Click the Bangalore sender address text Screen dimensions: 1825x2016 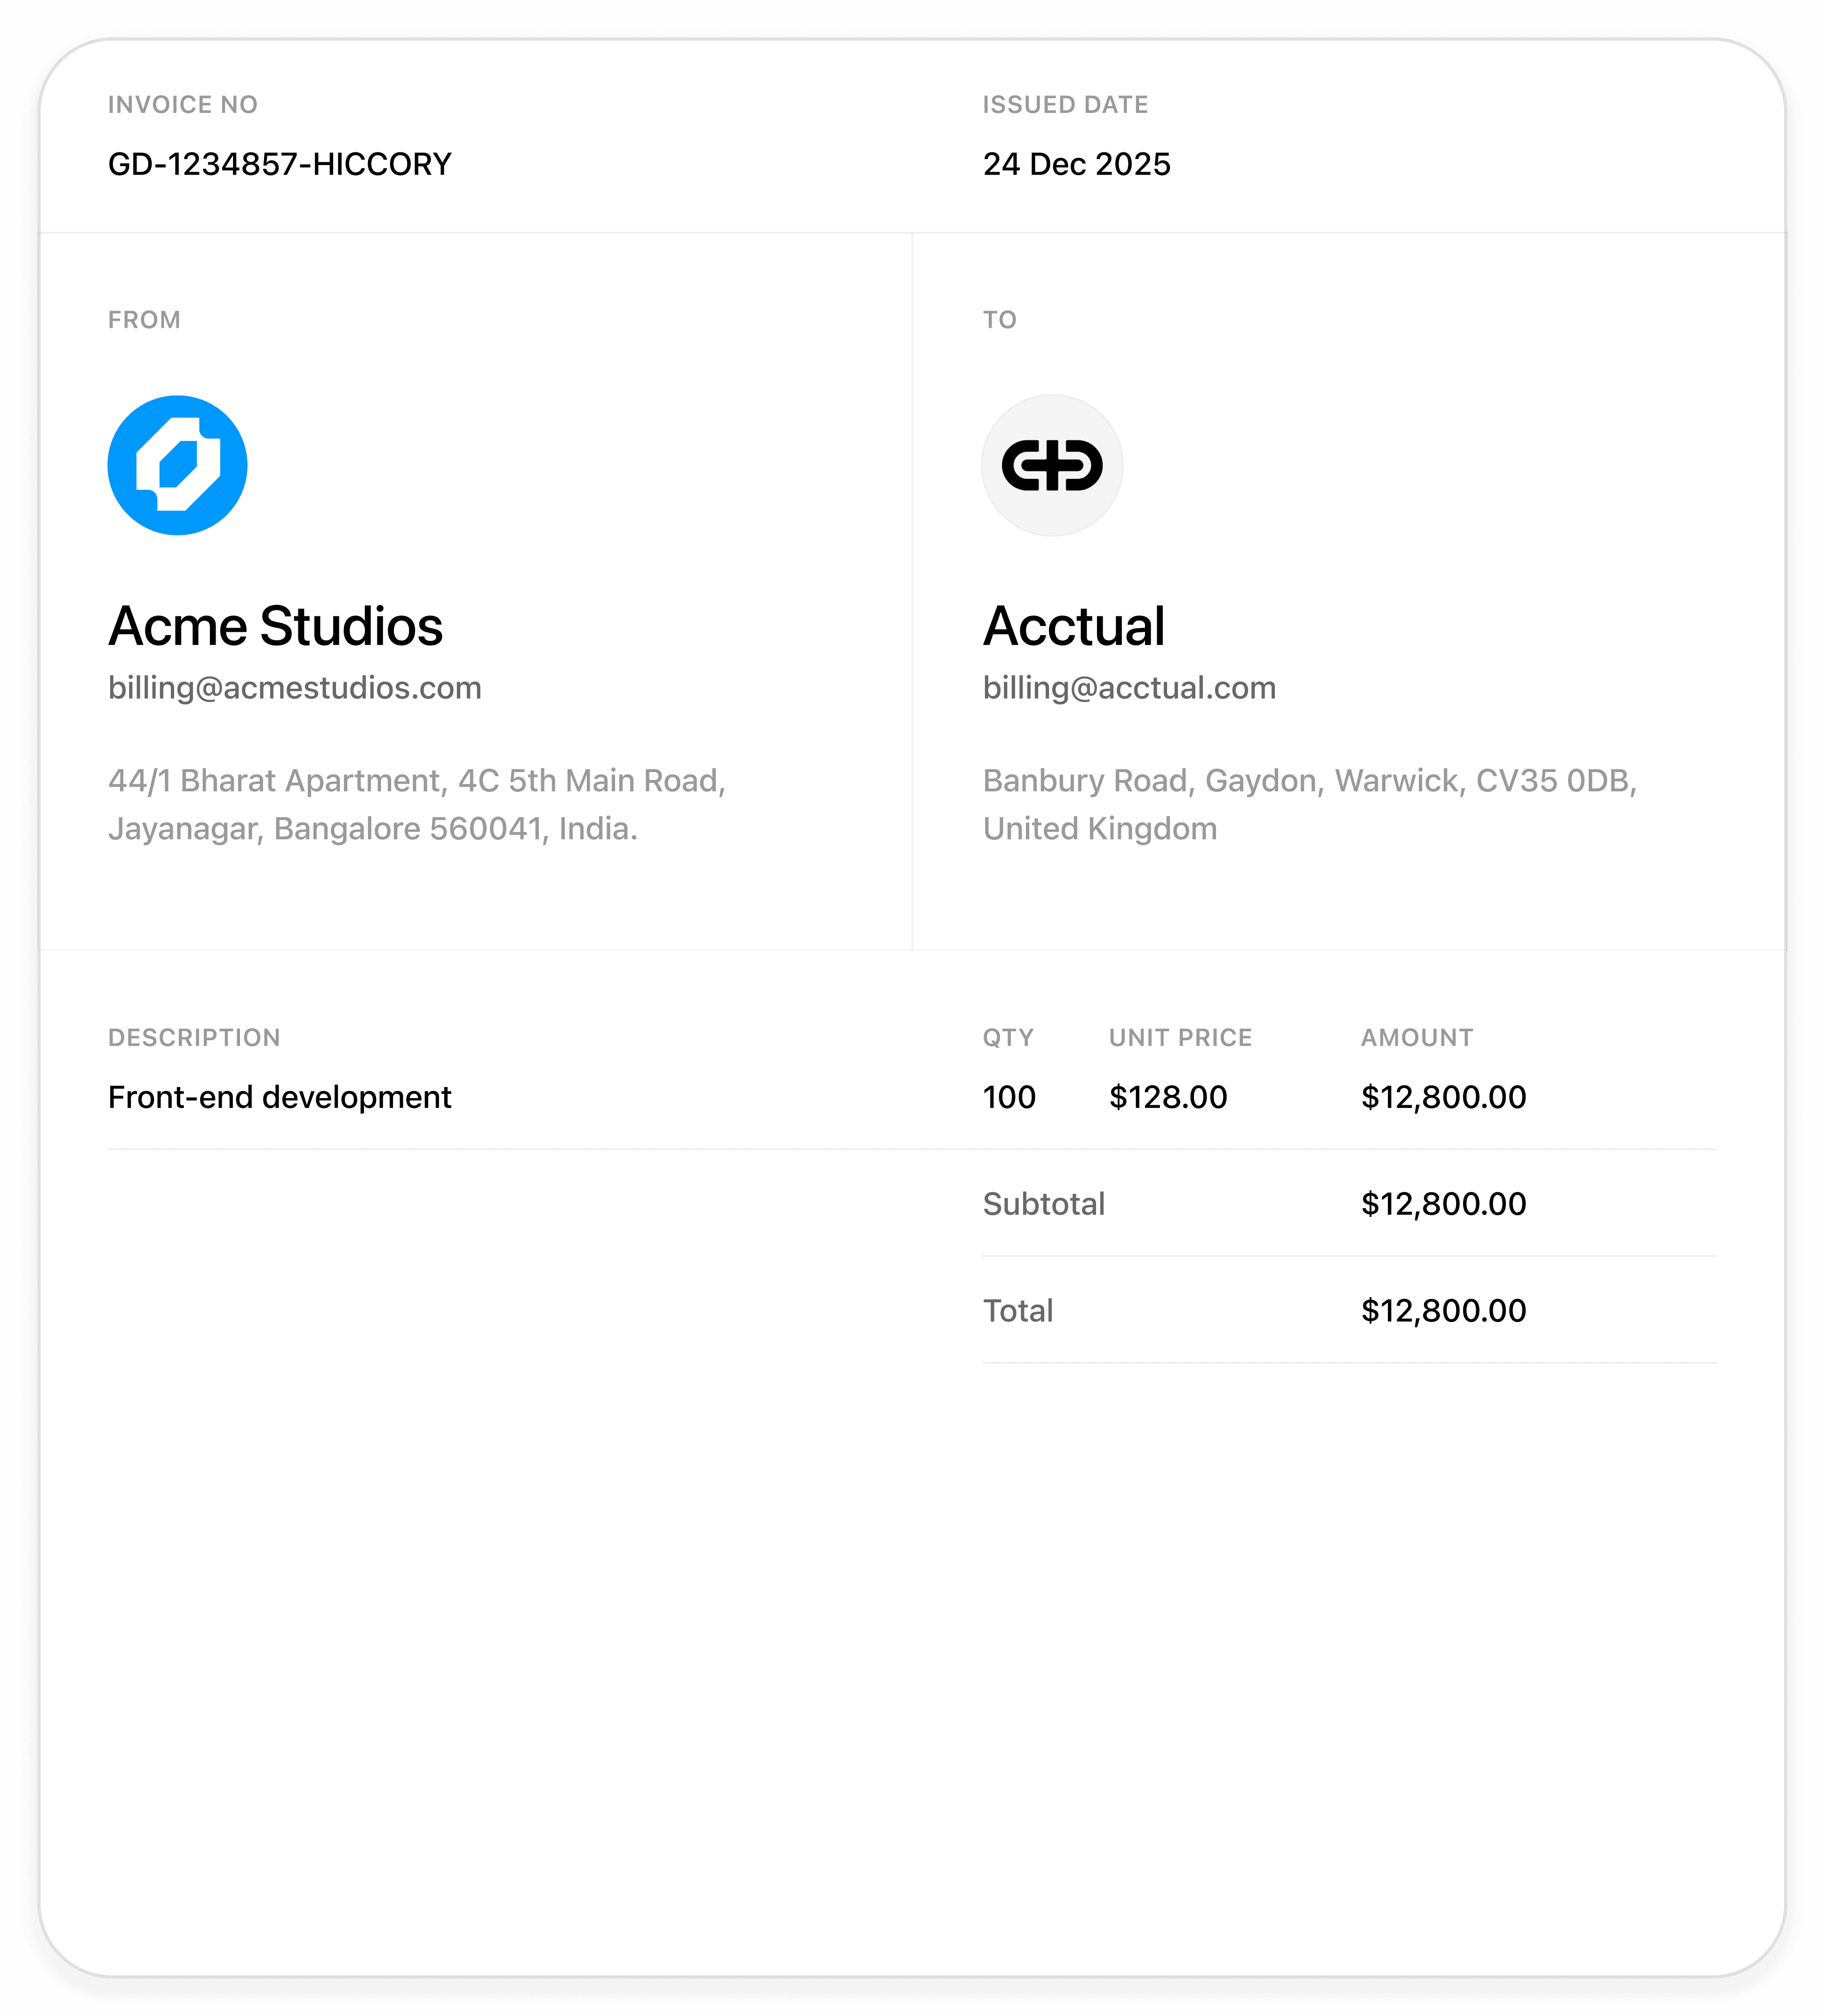click(x=416, y=804)
